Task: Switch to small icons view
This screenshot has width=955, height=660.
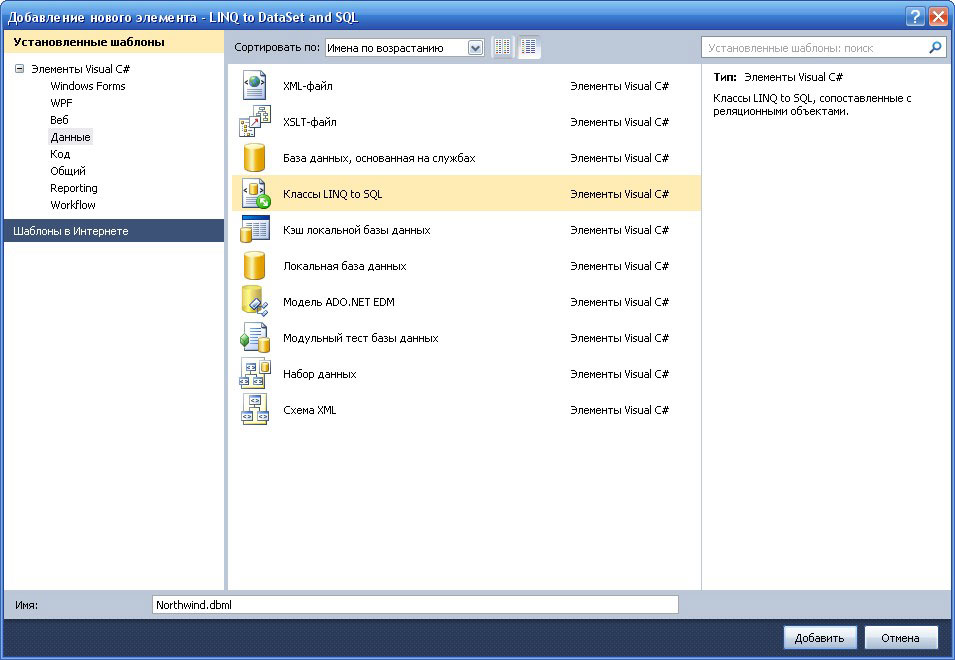Action: (x=502, y=47)
